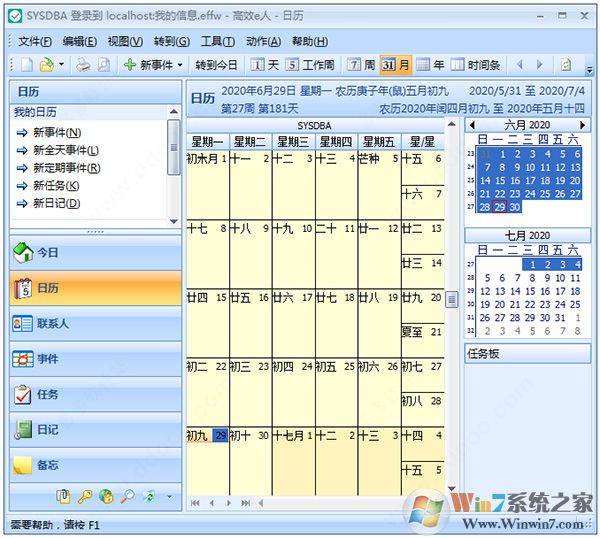This screenshot has width=600, height=538.
Task: Expand the 新事件 dropdown arrow in toolbar
Action: click(180, 65)
